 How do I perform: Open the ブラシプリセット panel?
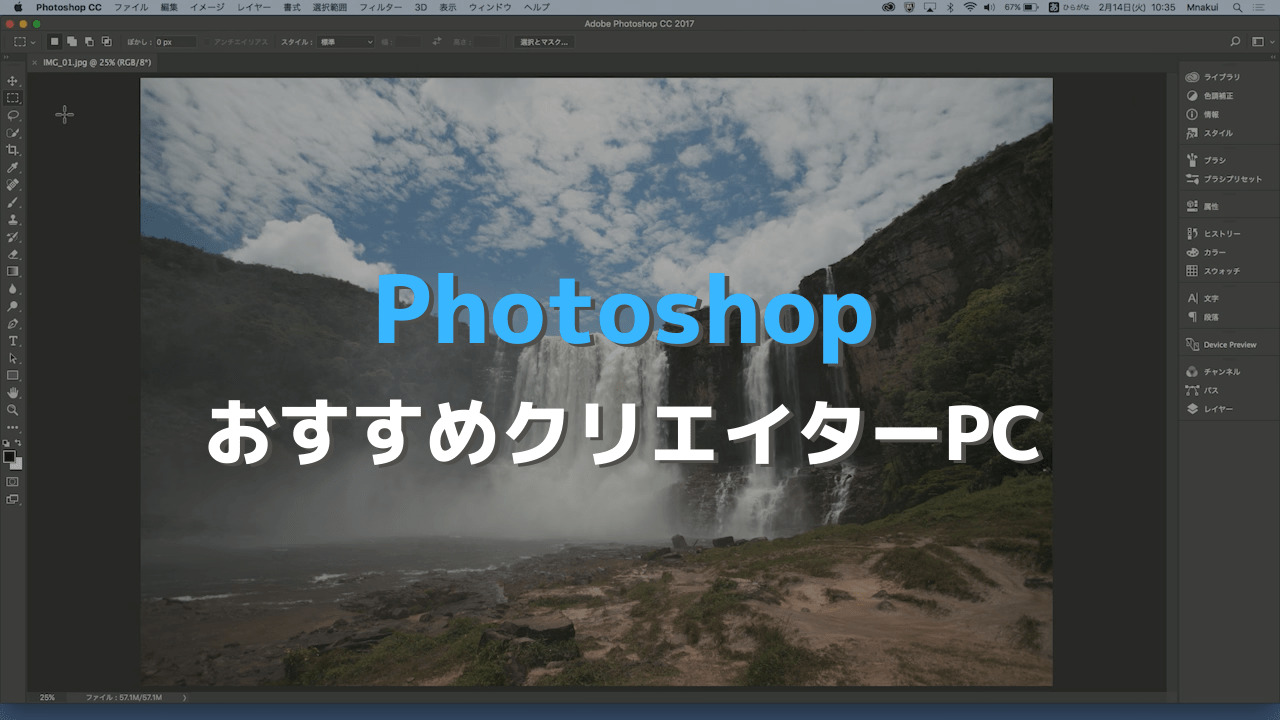1225,179
